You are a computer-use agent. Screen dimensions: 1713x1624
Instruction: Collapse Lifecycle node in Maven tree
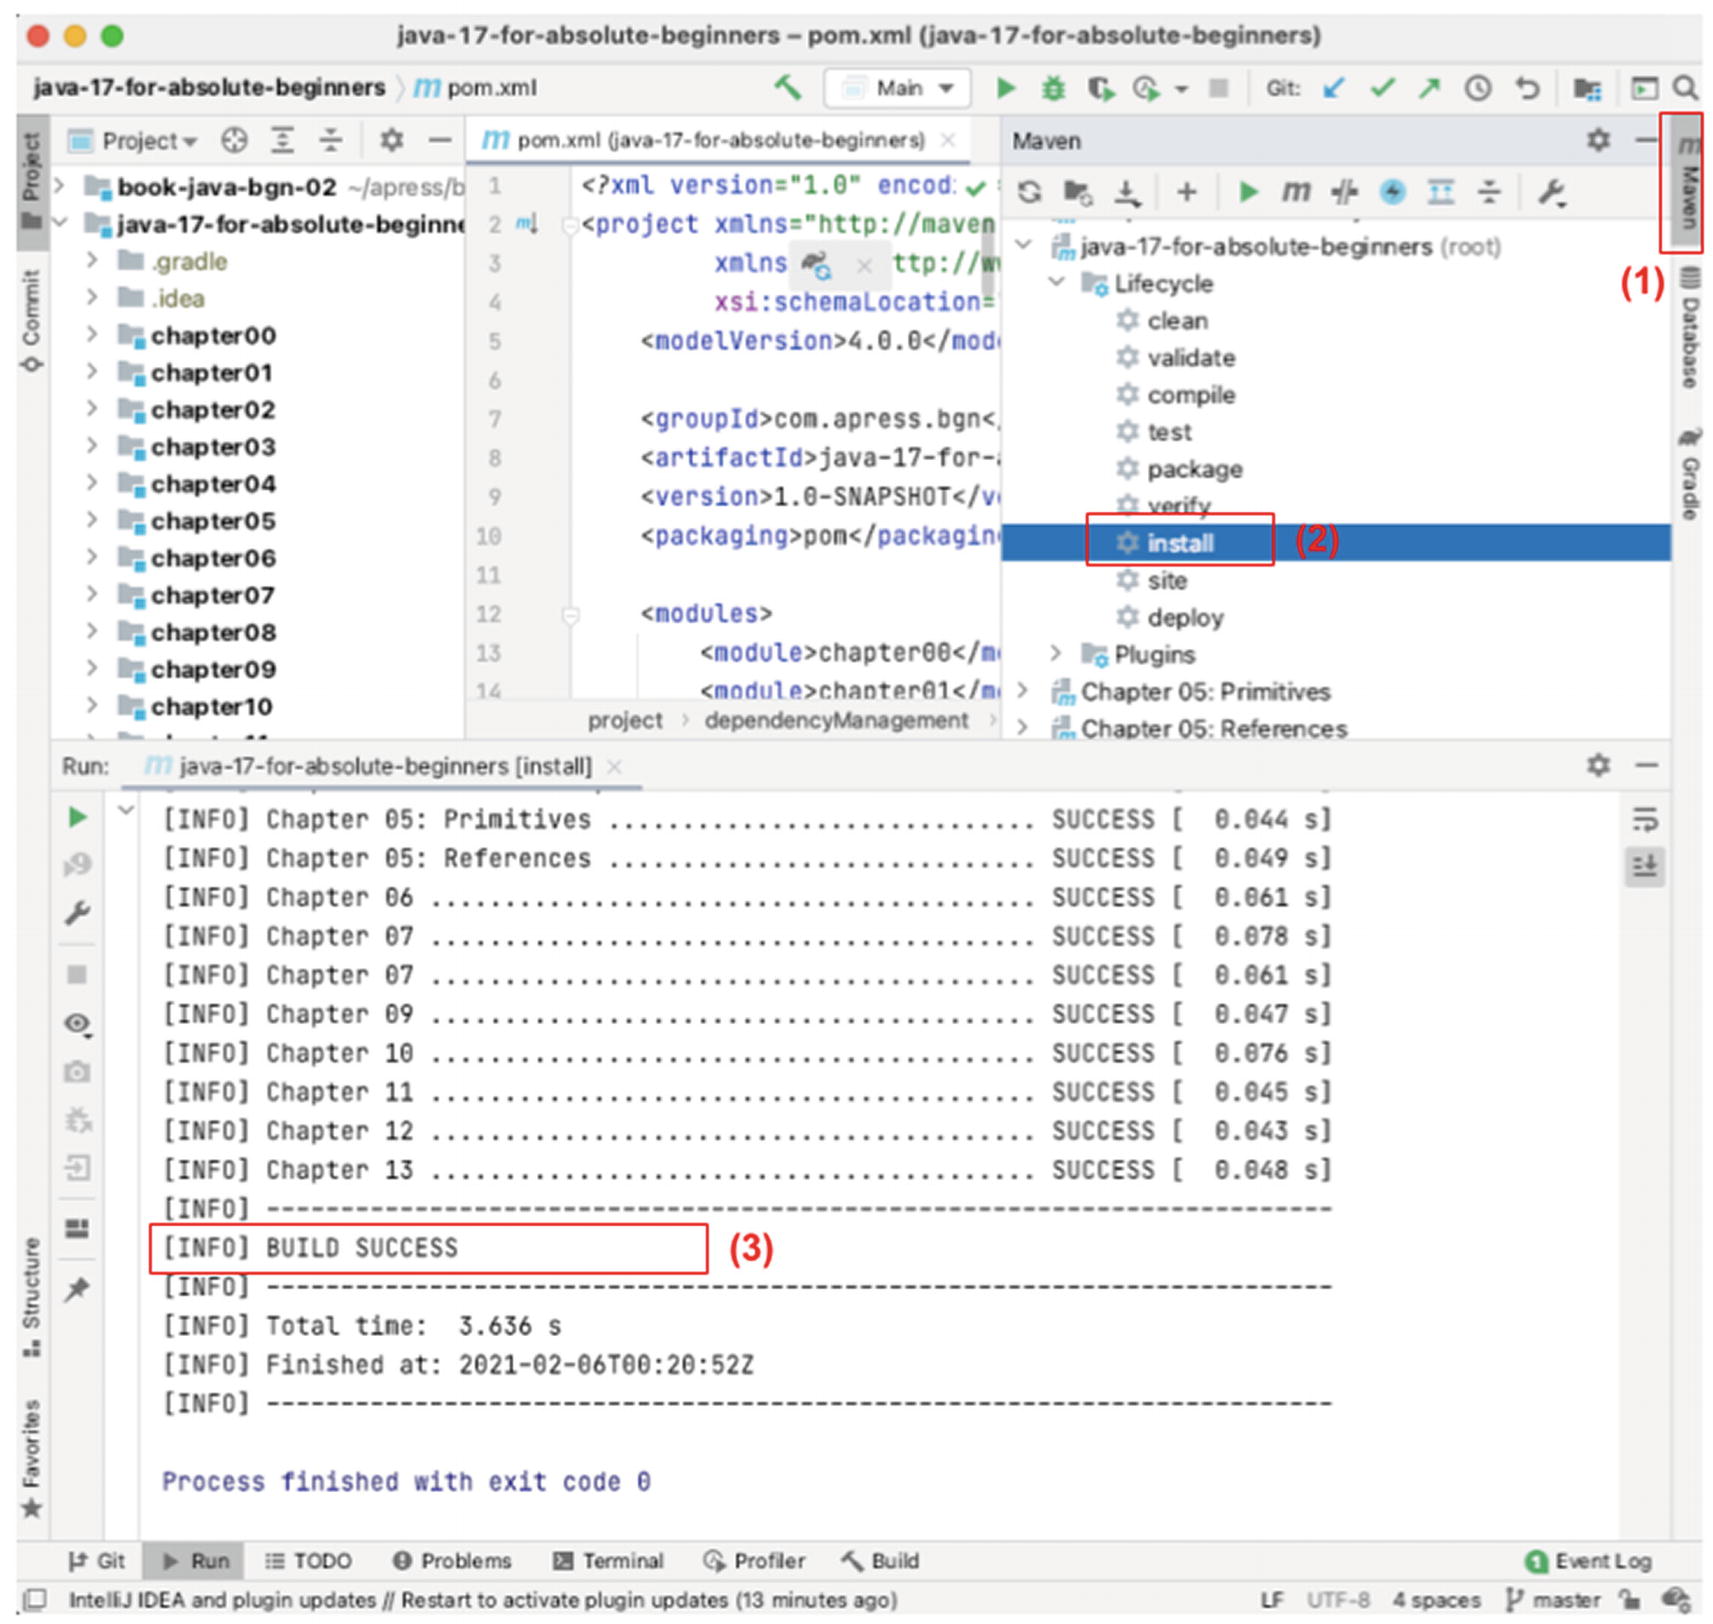coord(1056,283)
